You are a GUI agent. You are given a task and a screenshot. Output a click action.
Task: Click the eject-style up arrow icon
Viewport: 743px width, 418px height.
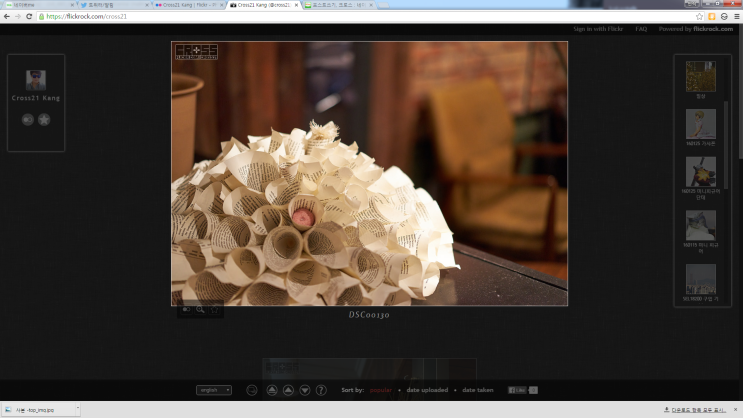272,390
